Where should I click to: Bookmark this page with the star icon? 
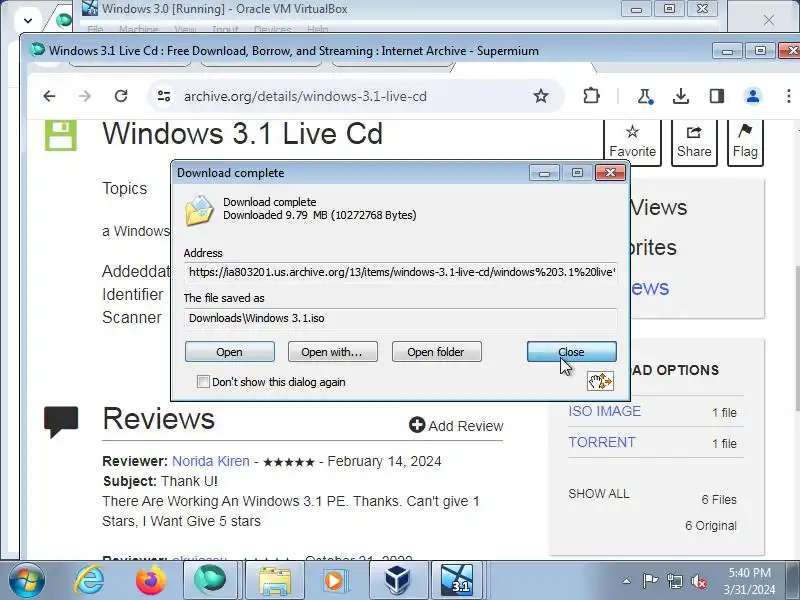coord(541,96)
